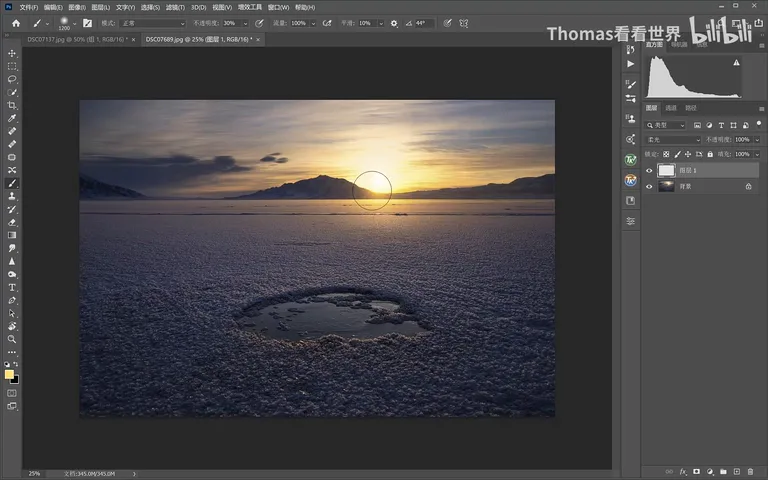Image resolution: width=768 pixels, height=480 pixels.
Task: Open the Layers panel flyout menu
Action: (x=761, y=109)
